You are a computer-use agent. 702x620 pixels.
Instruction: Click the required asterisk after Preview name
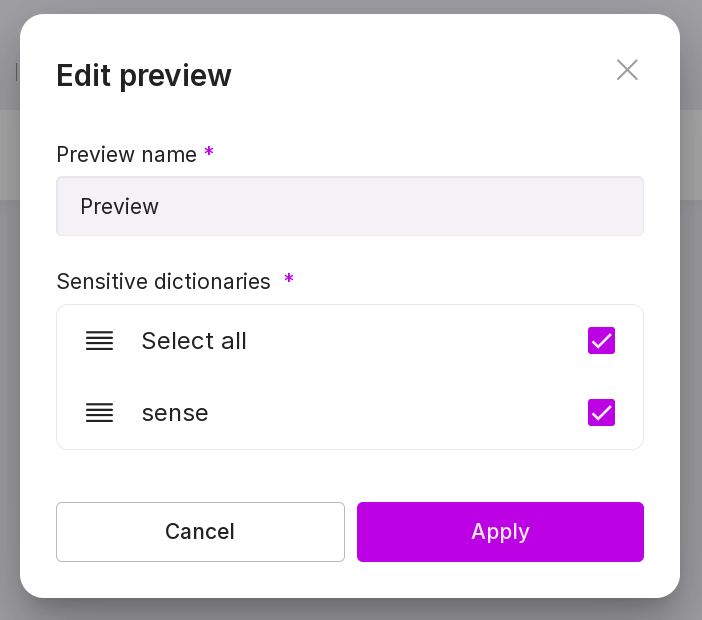(209, 152)
